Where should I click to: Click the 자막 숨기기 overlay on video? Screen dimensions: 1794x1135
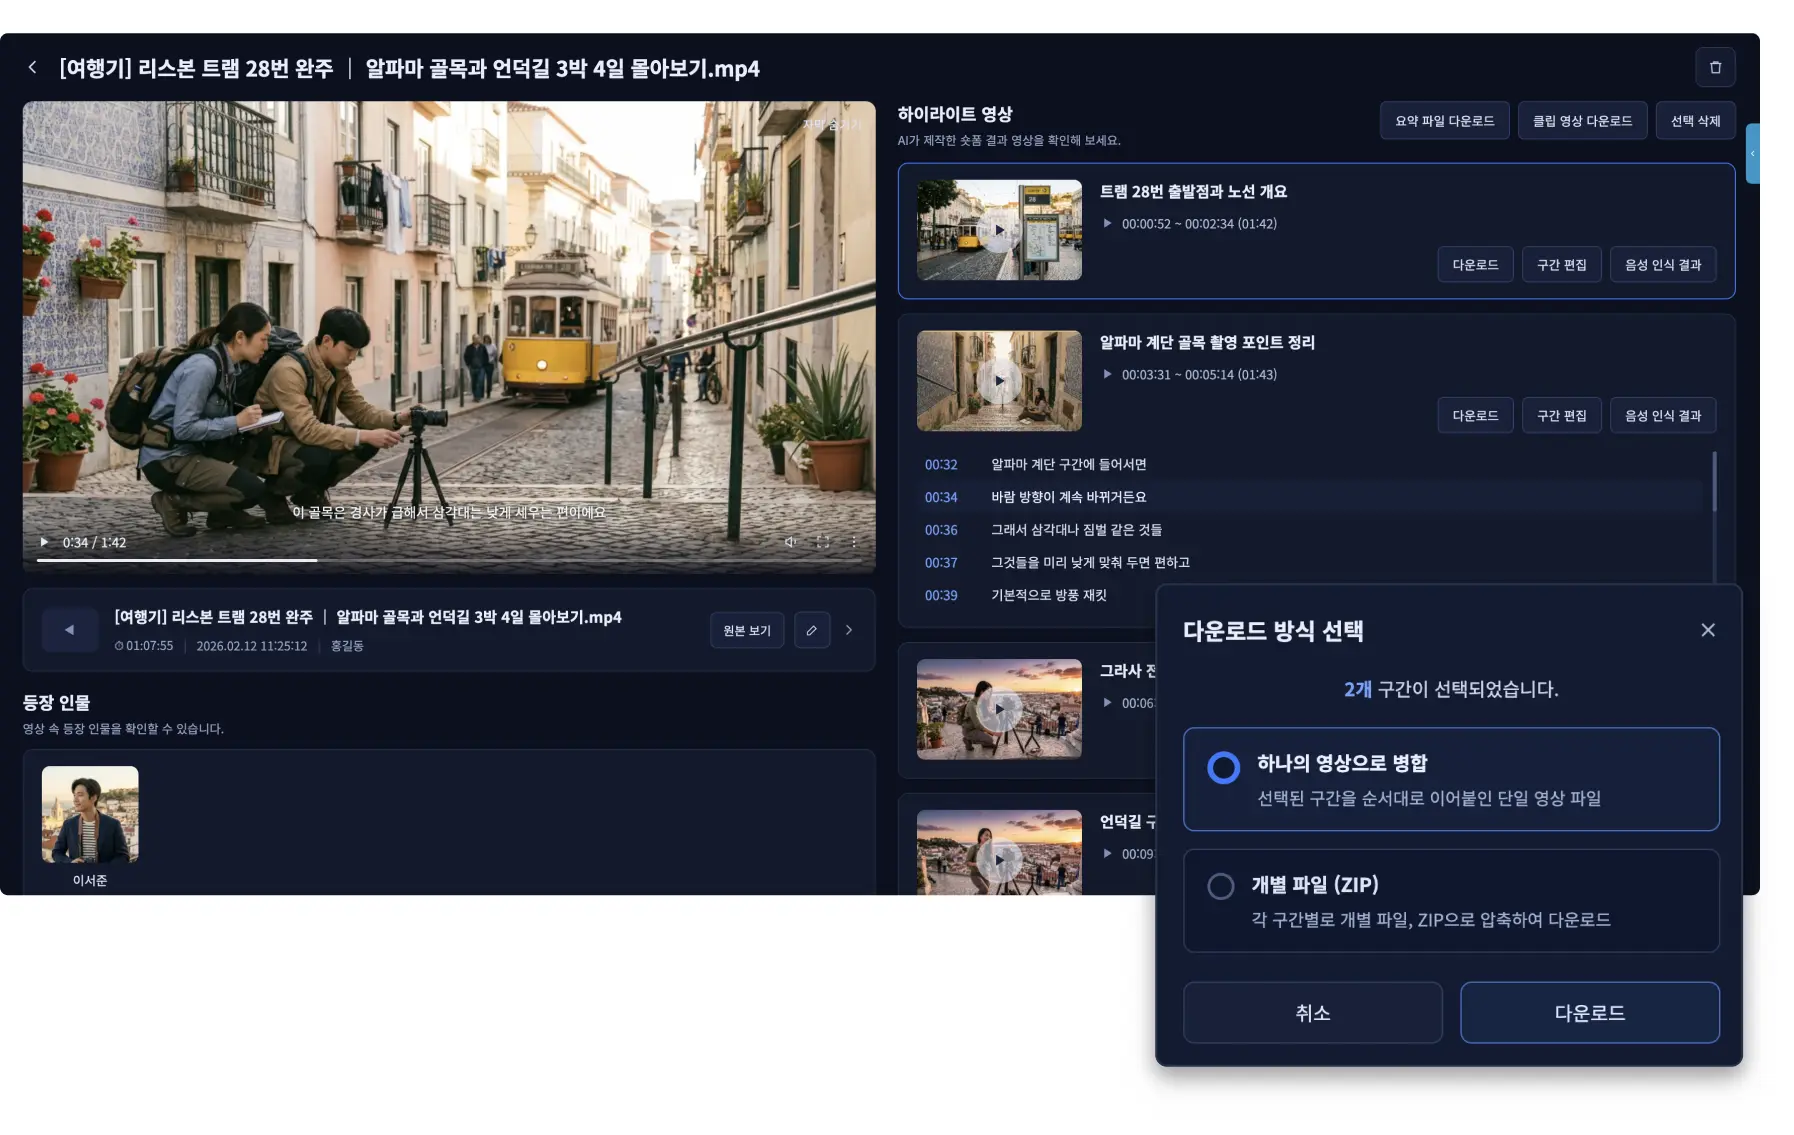coord(831,125)
